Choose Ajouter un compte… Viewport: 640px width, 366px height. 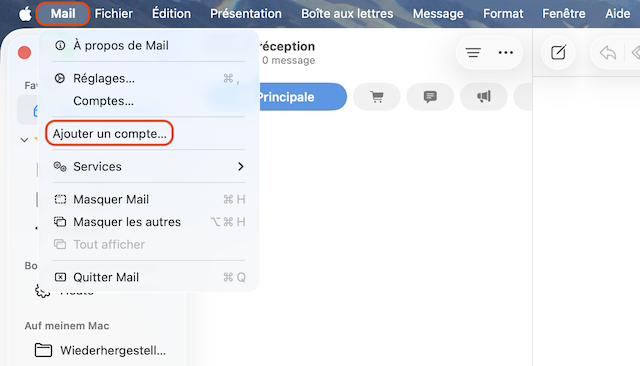(109, 133)
